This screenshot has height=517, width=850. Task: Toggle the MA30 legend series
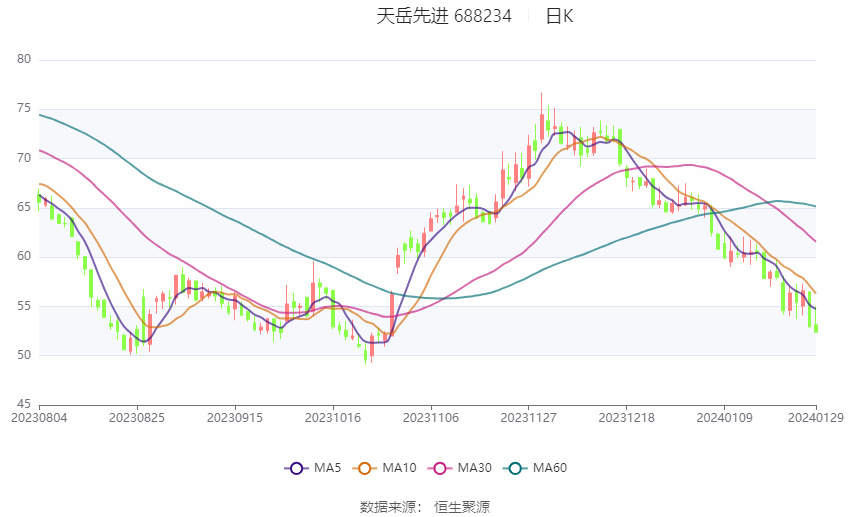(460, 468)
